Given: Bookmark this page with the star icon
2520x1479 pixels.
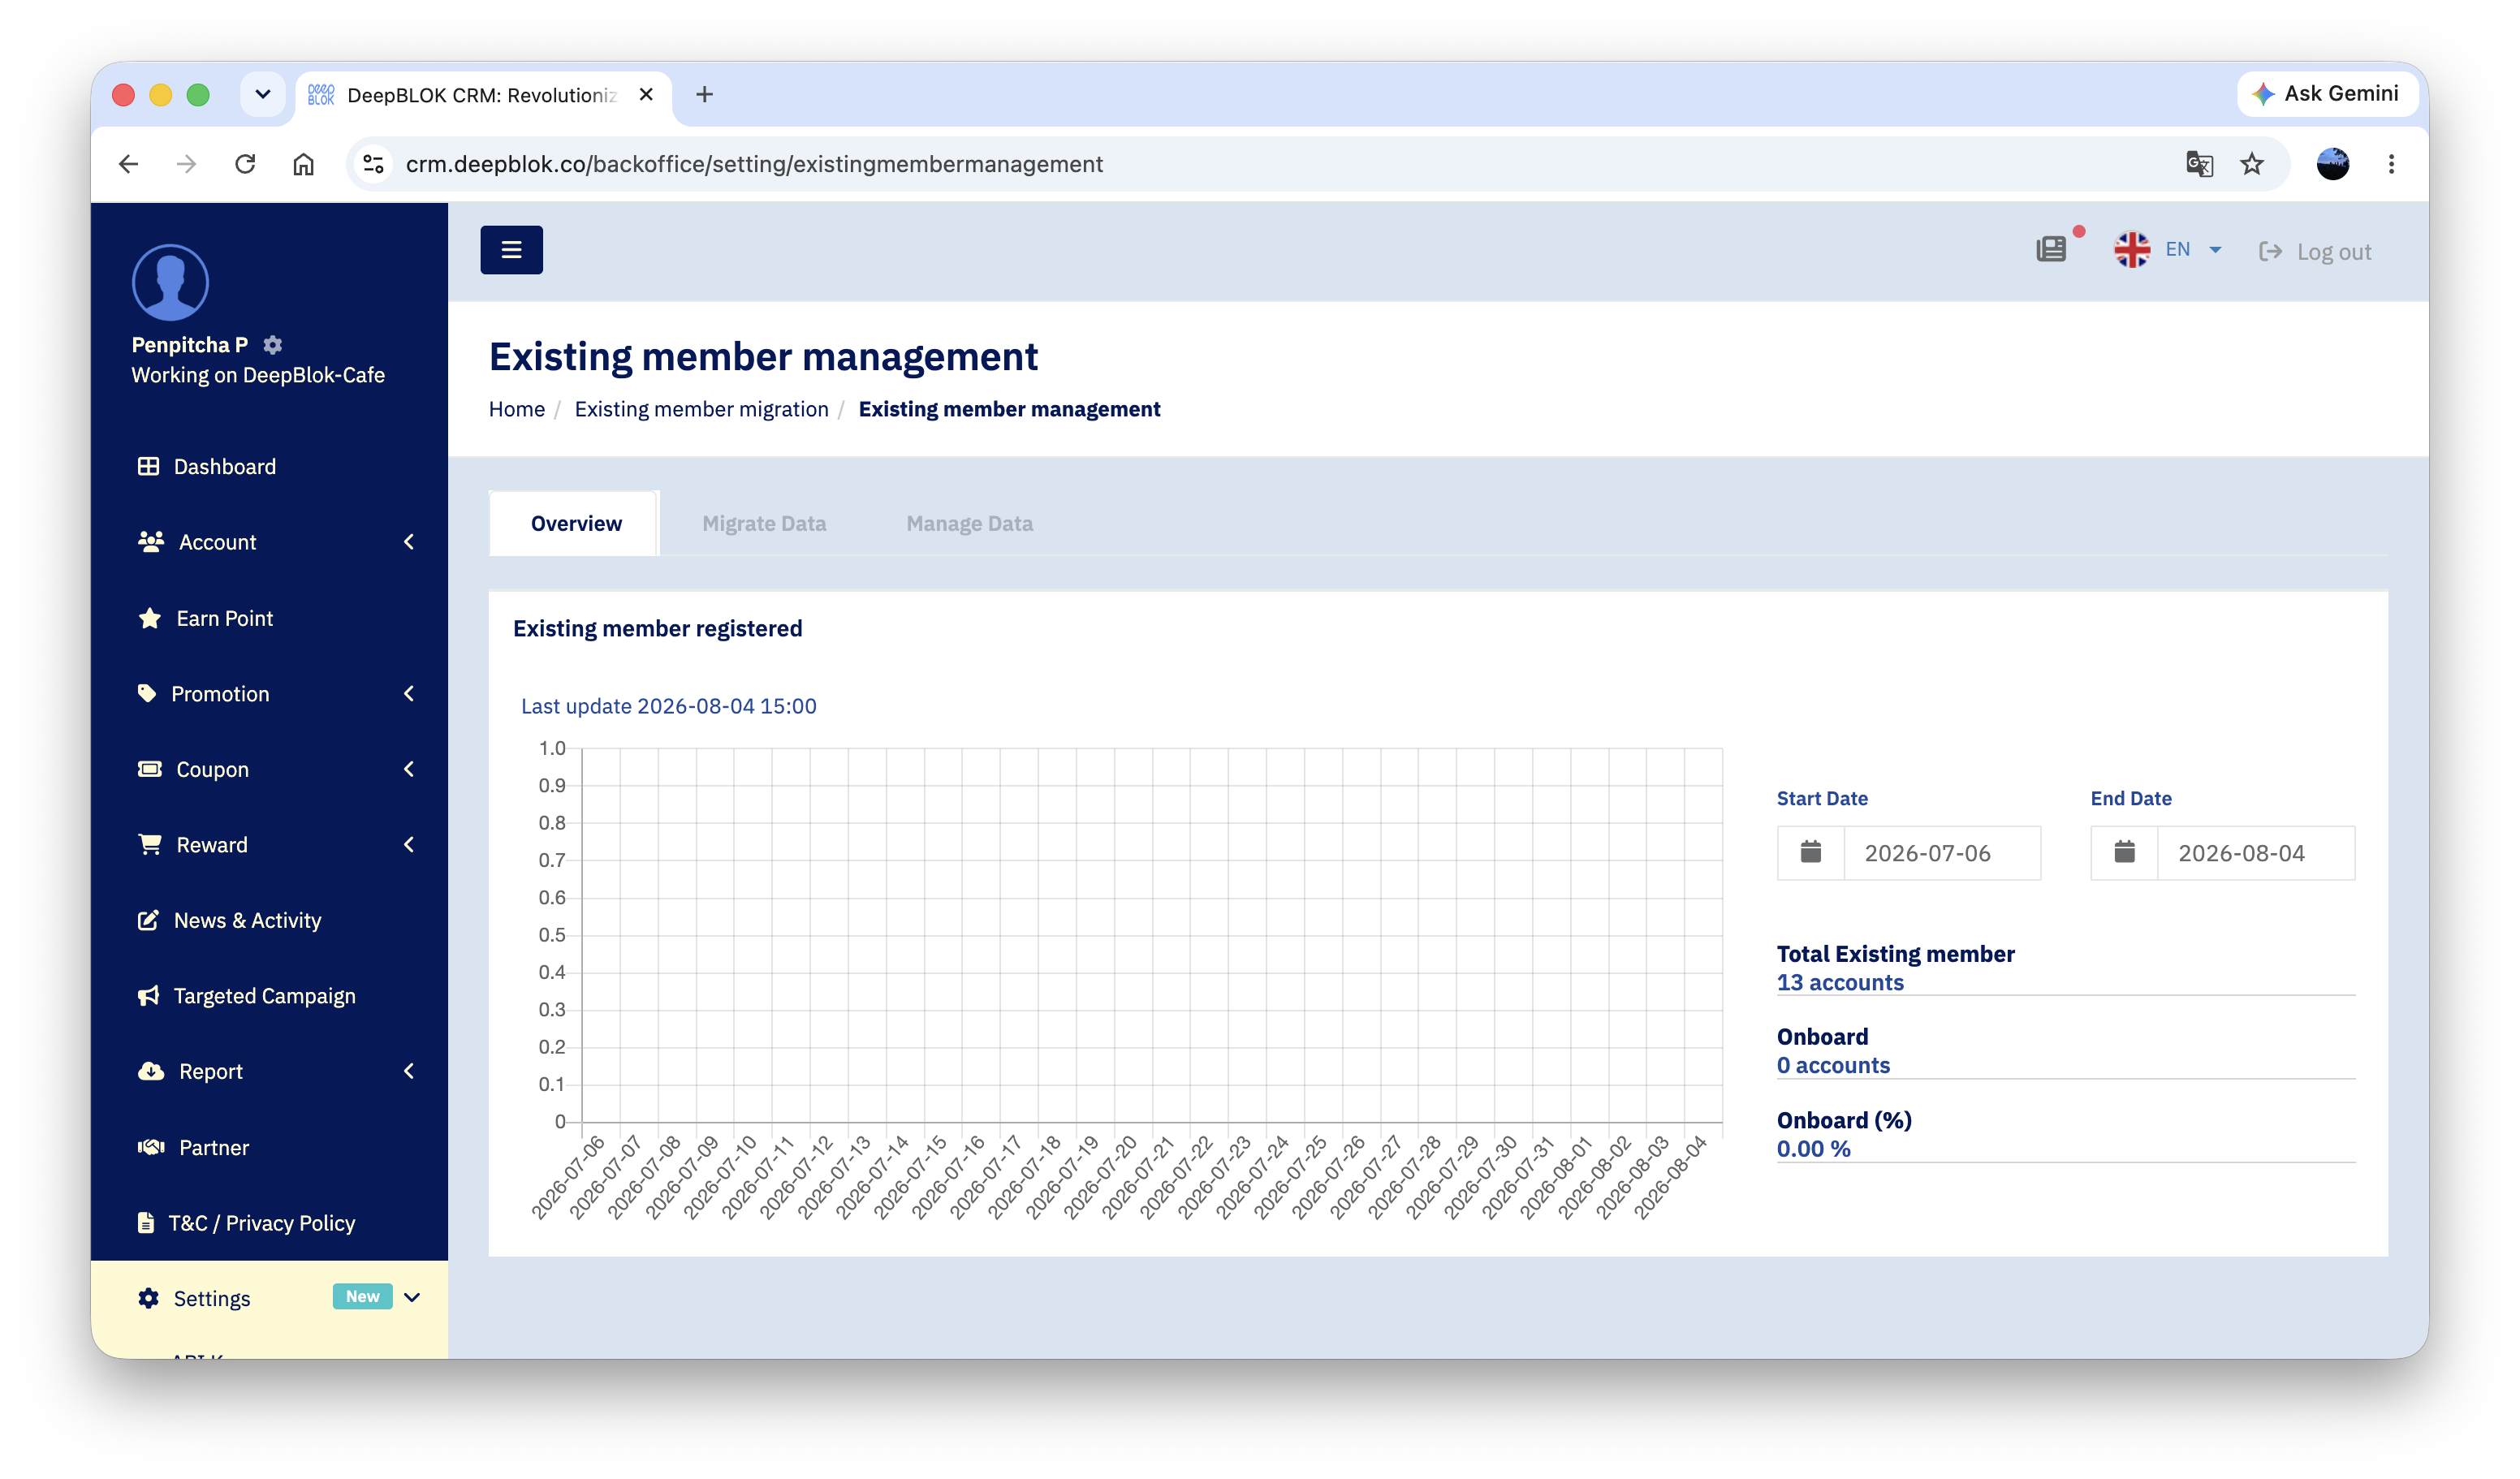Looking at the screenshot, I should pyautogui.click(x=2252, y=164).
